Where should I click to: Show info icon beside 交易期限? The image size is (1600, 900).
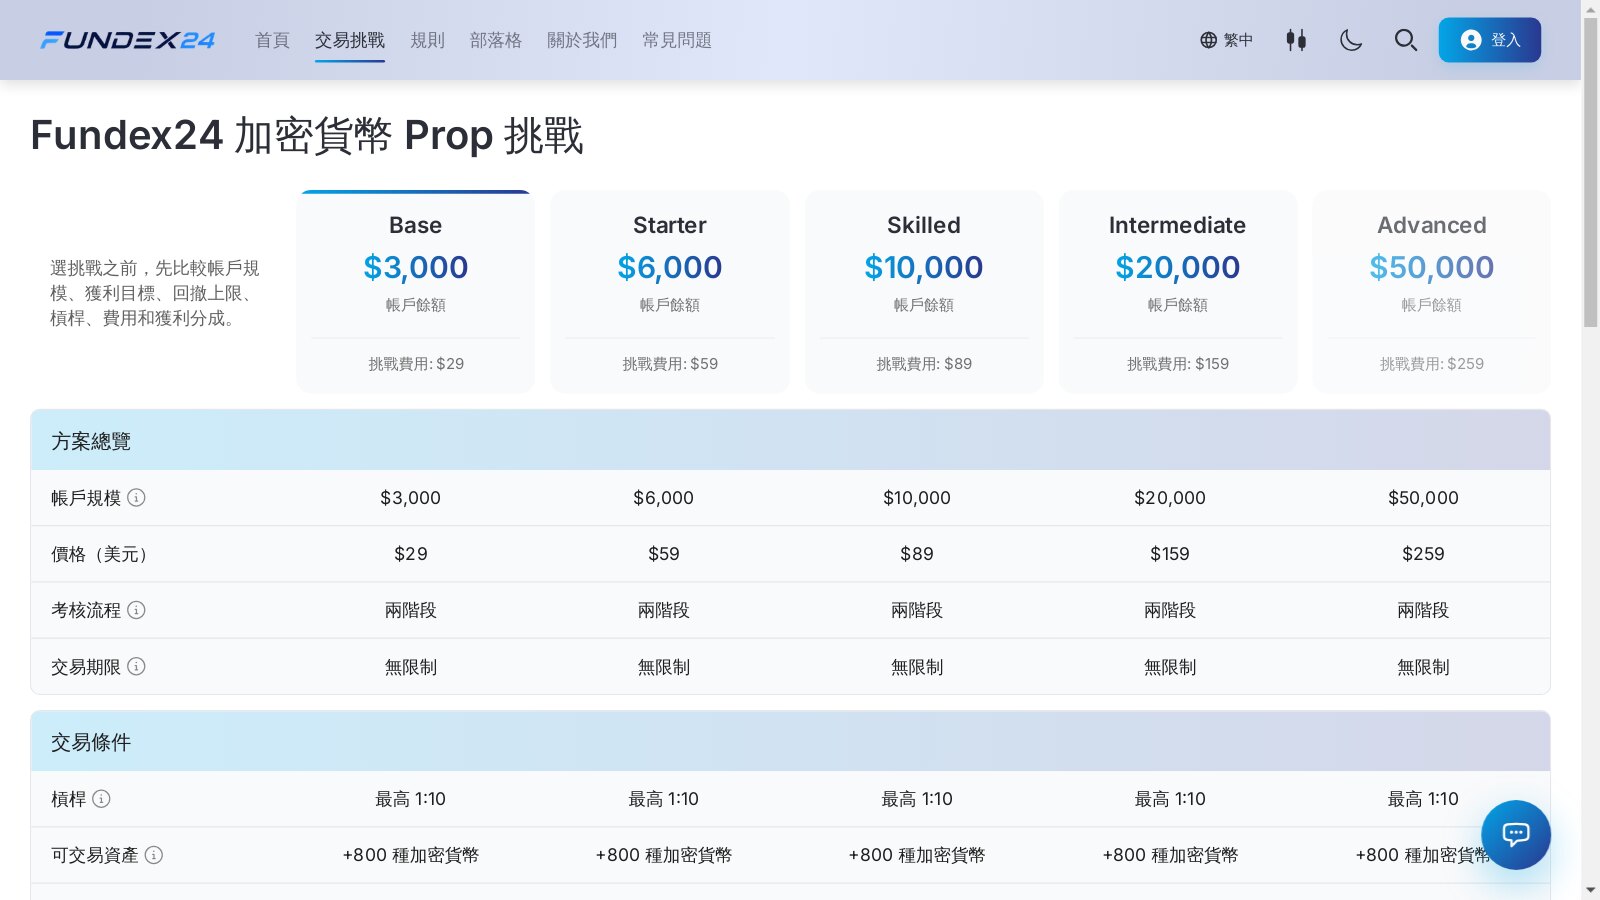[137, 666]
